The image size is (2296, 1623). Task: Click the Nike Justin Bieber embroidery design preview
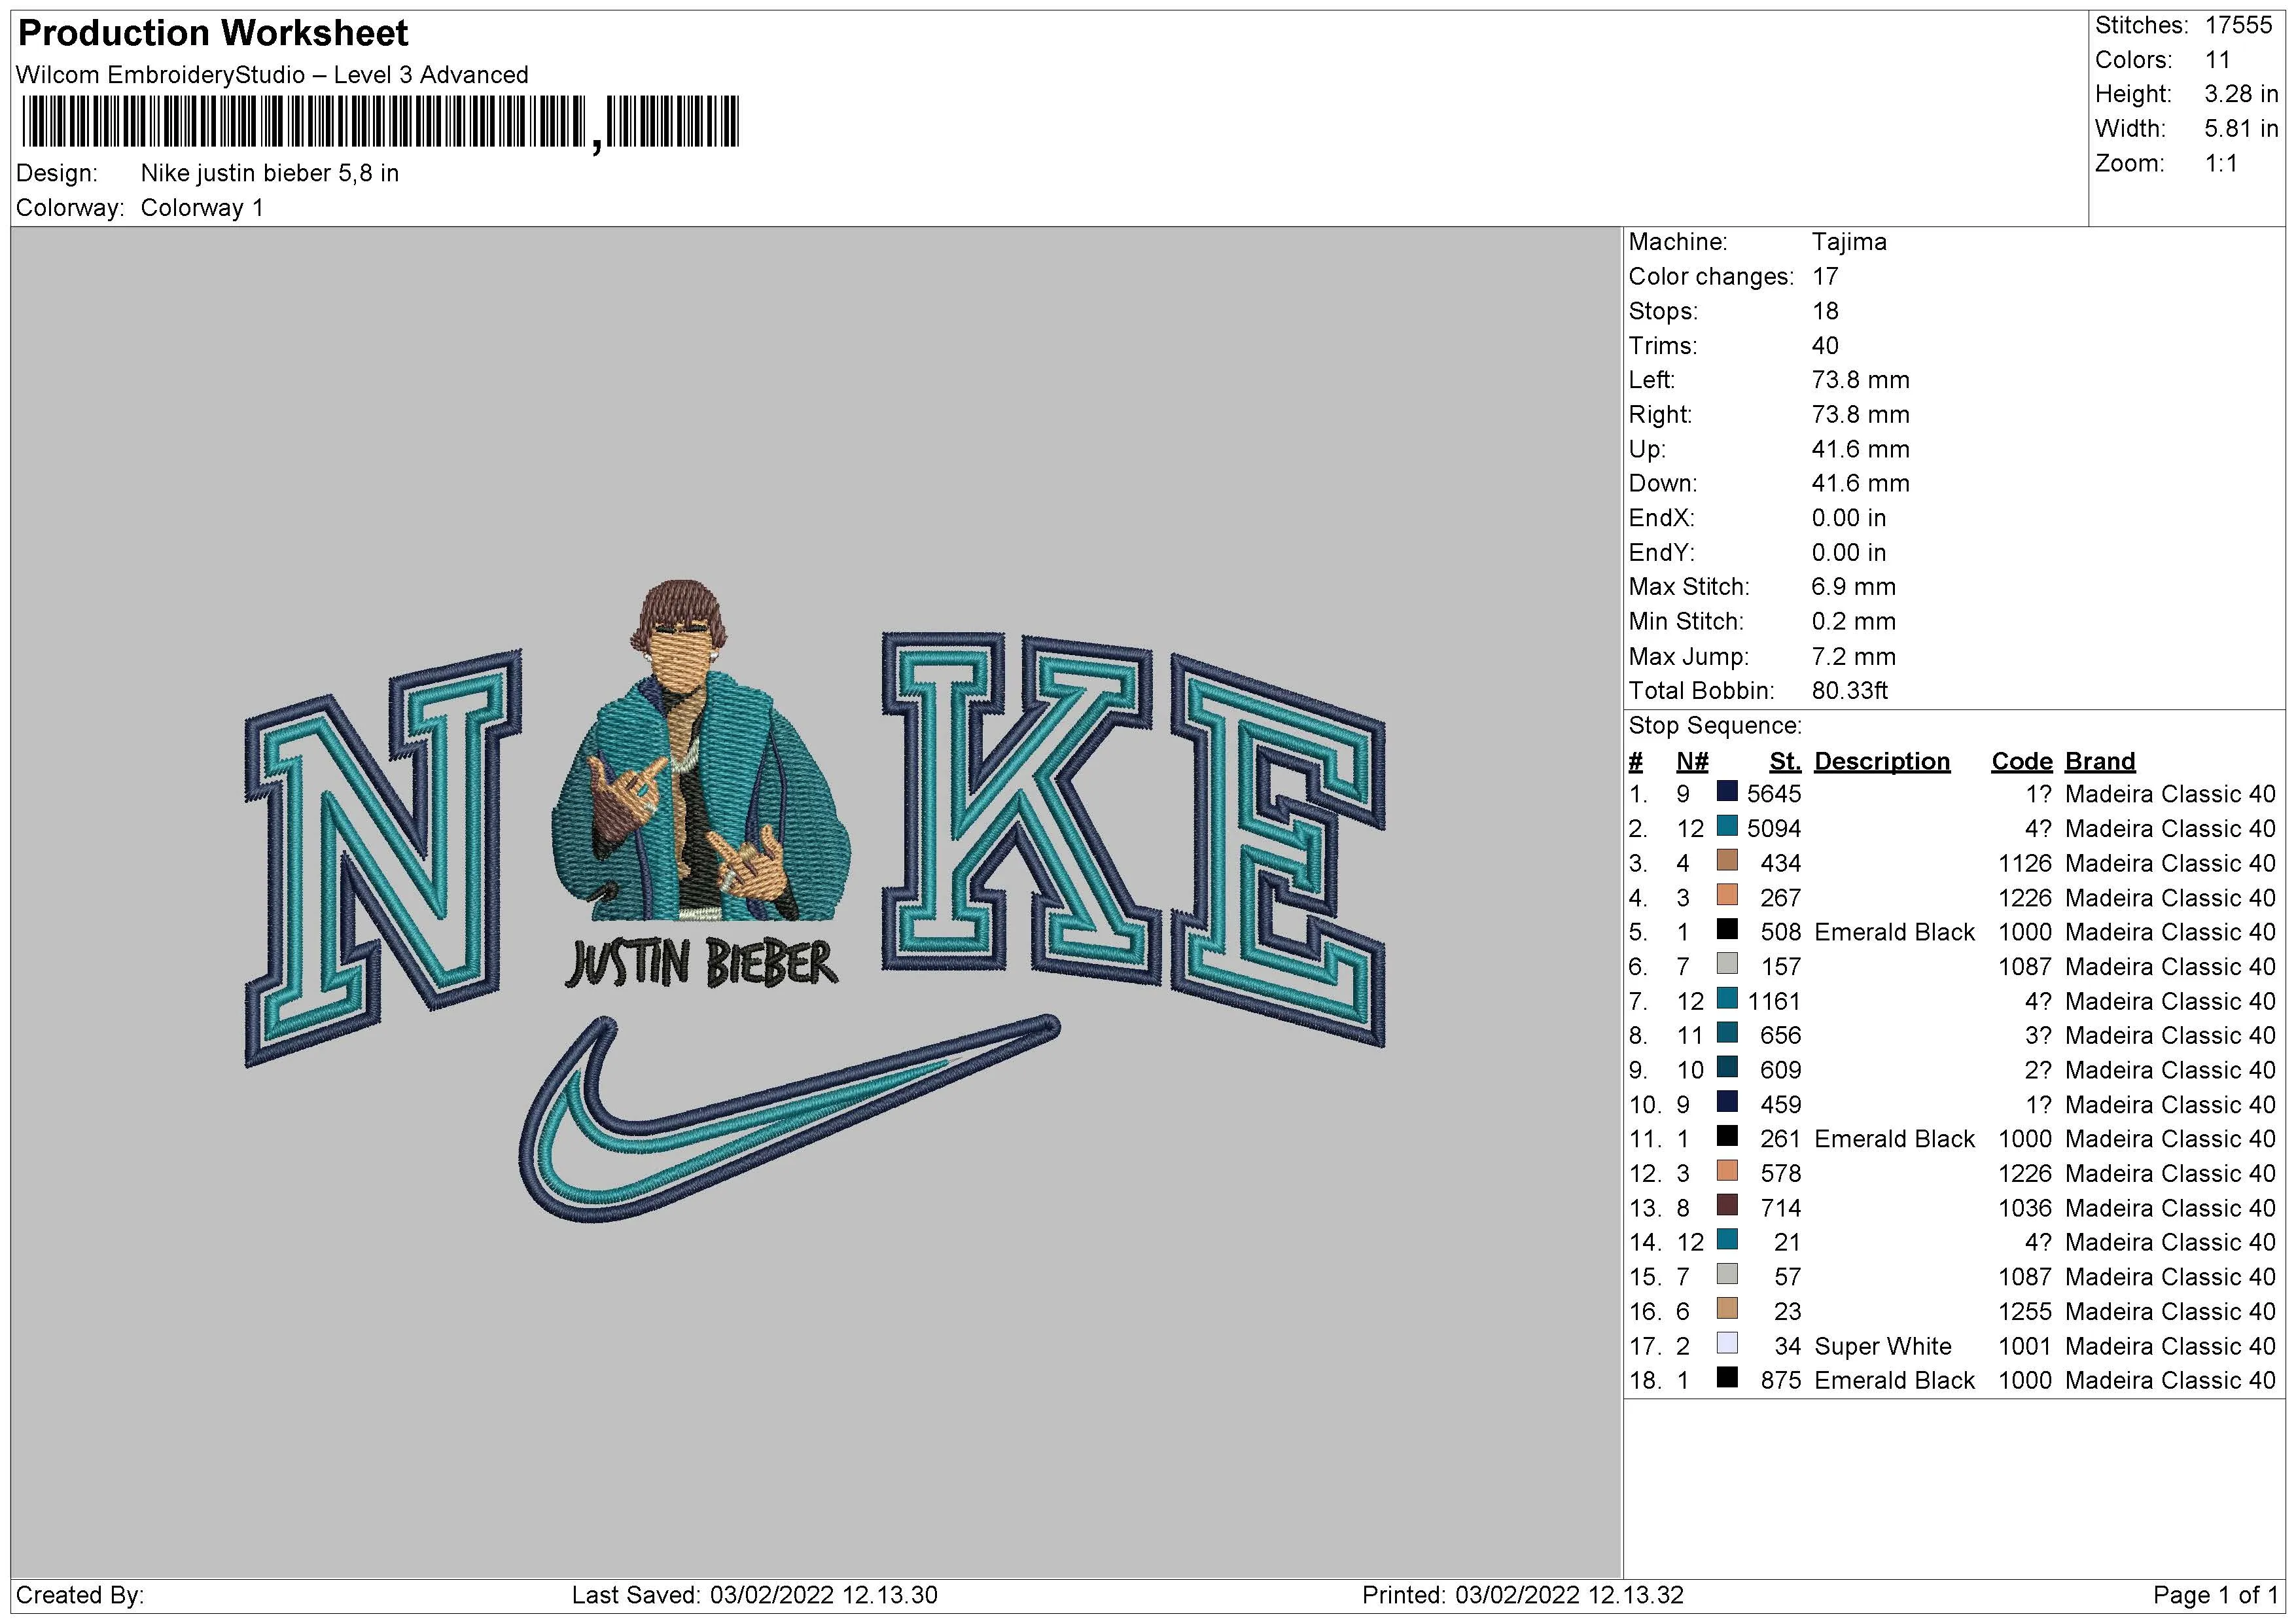(x=815, y=900)
